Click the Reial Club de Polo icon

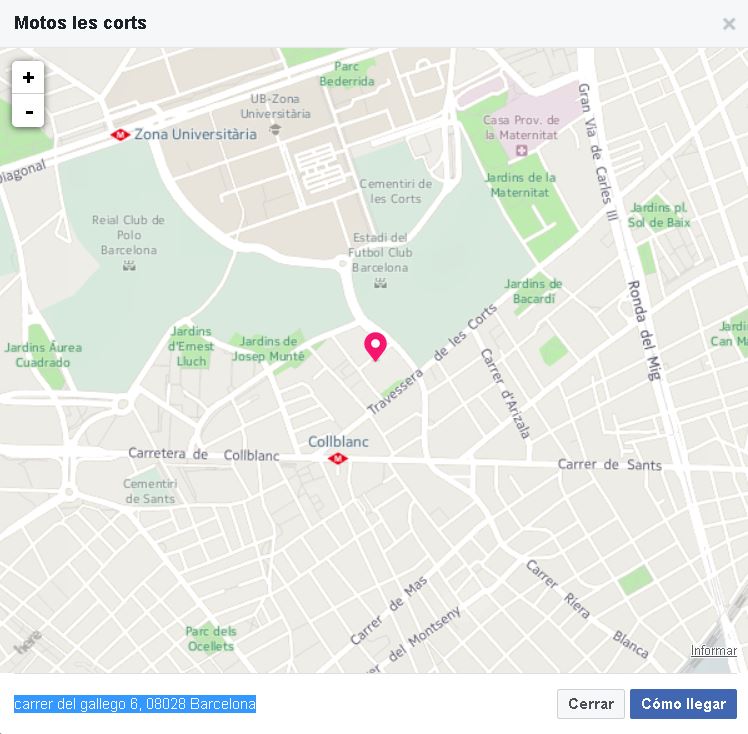129,266
